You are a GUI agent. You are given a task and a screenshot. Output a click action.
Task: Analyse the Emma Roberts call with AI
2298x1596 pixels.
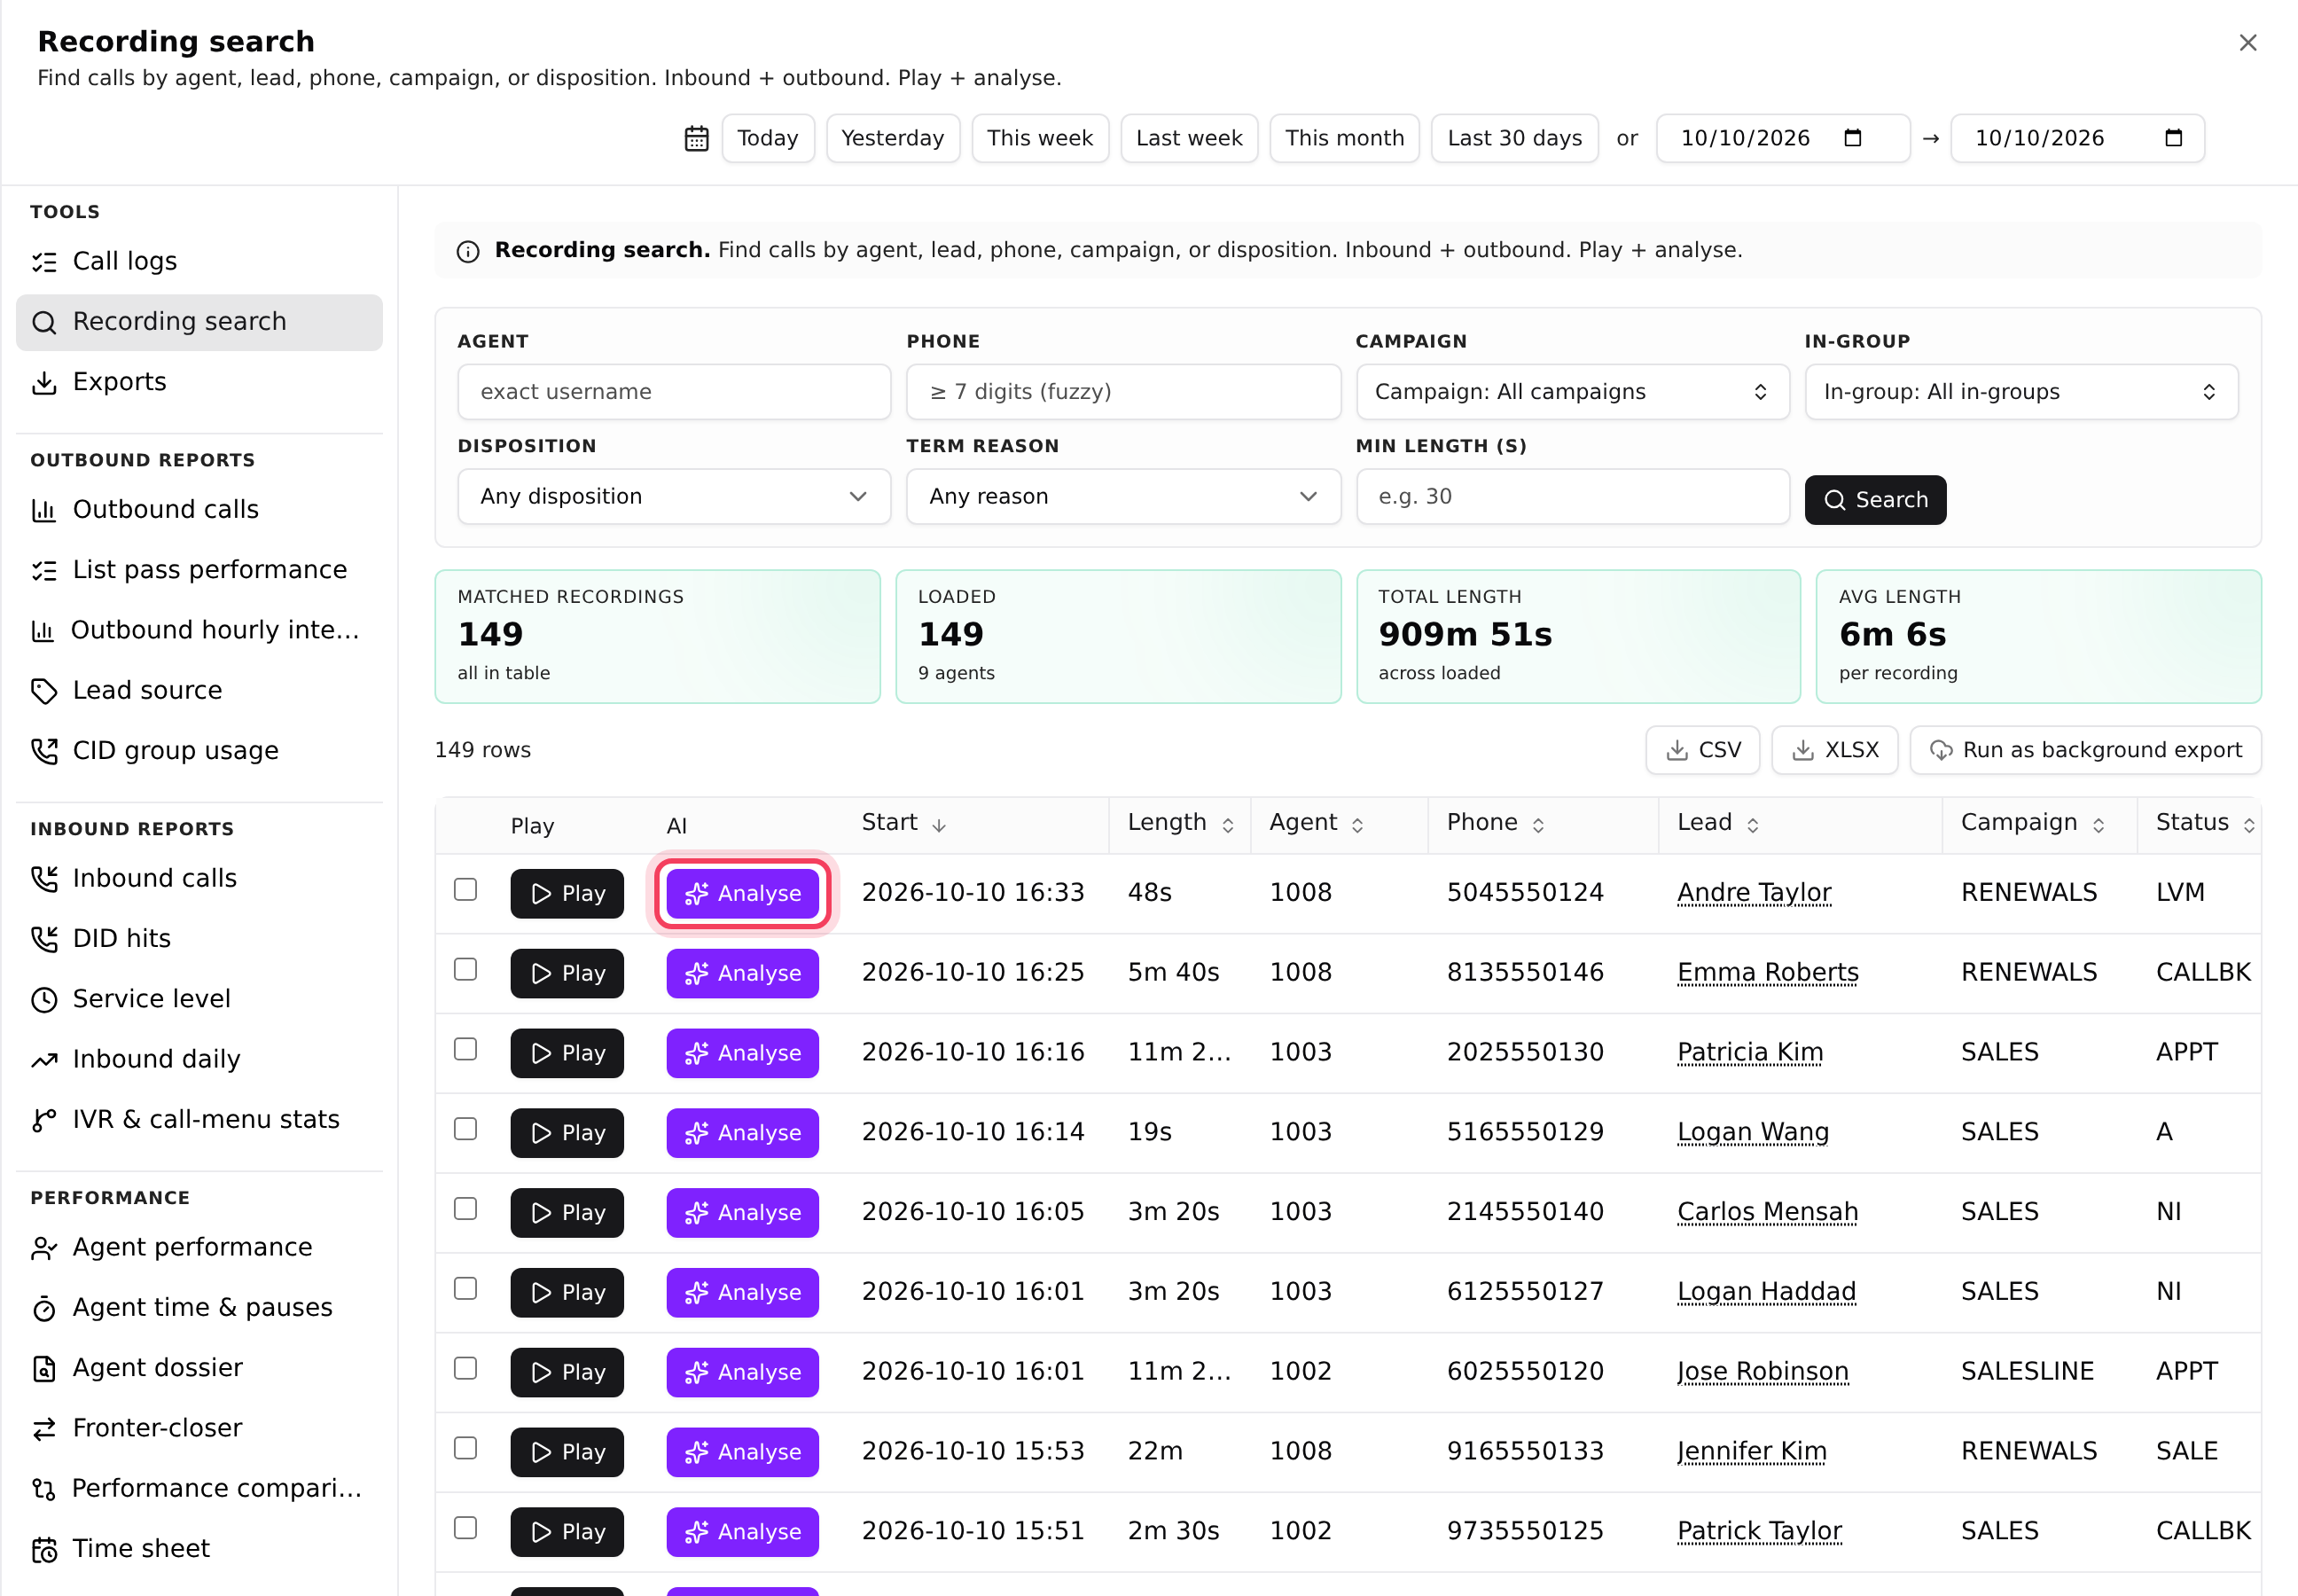click(x=742, y=973)
